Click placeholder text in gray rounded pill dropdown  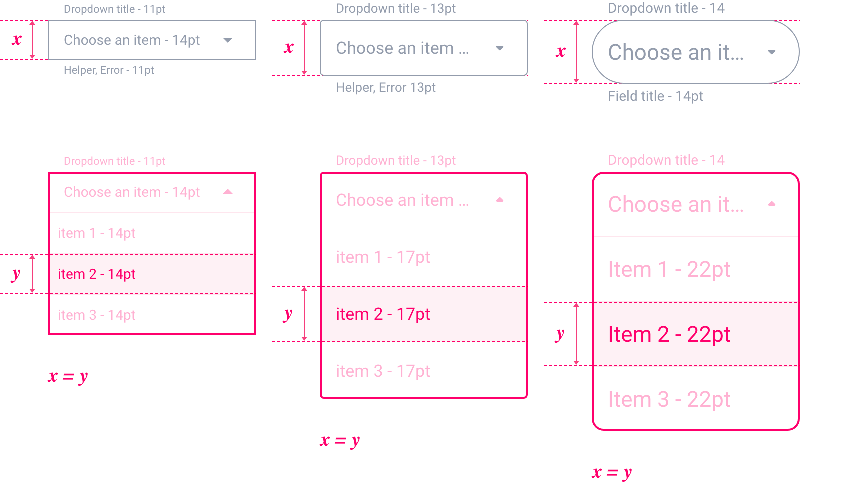[676, 52]
